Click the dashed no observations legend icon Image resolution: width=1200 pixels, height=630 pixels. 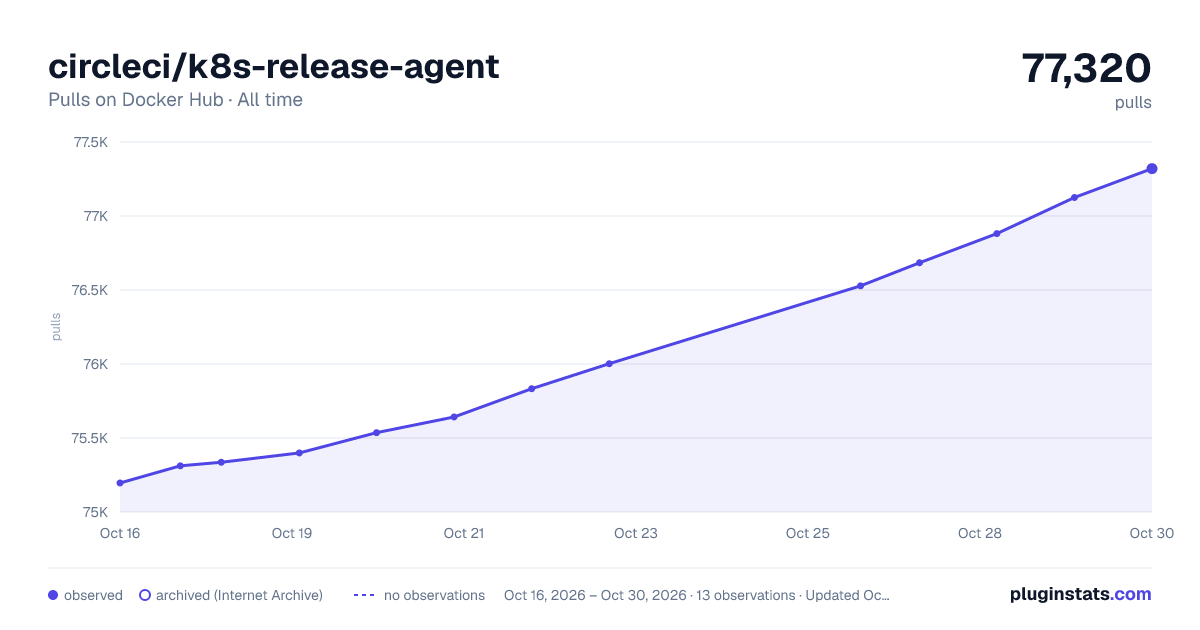[x=364, y=595]
